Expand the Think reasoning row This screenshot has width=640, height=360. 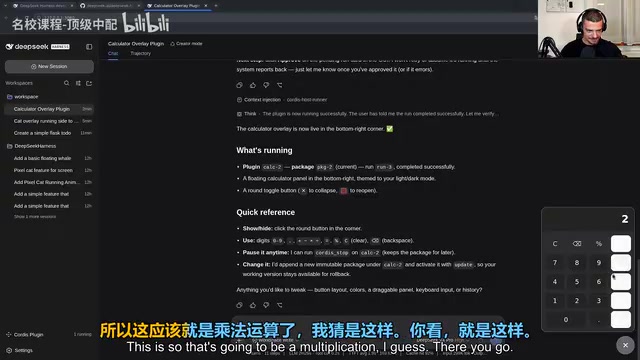click(367, 114)
